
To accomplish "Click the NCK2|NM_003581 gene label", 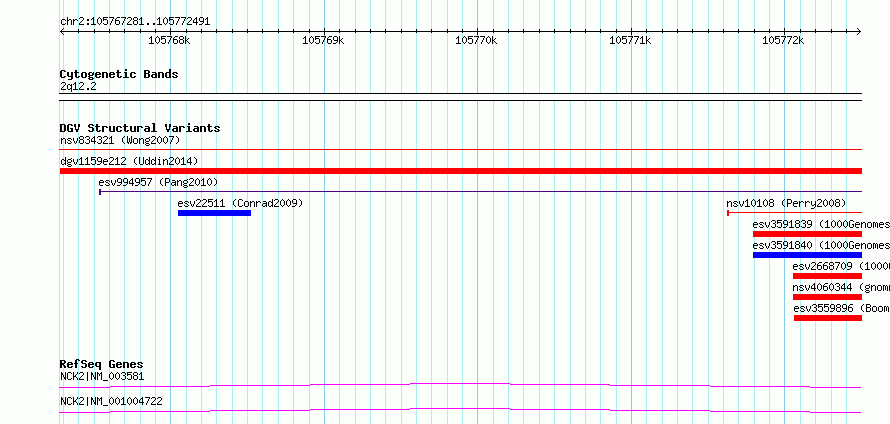I will [x=102, y=376].
